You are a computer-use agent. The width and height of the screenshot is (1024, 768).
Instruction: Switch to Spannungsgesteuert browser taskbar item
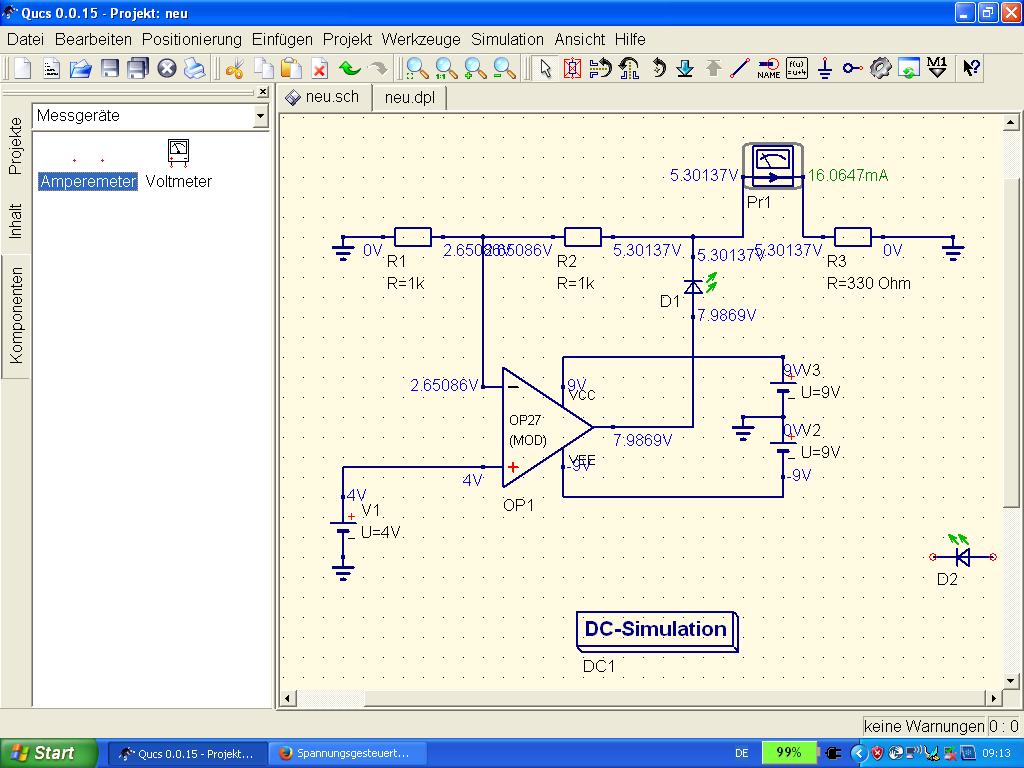(x=347, y=753)
